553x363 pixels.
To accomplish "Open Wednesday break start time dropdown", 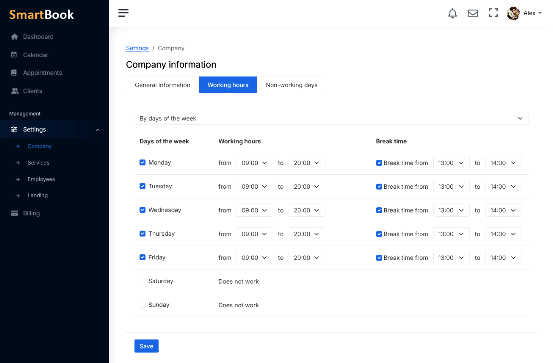I will coord(451,210).
